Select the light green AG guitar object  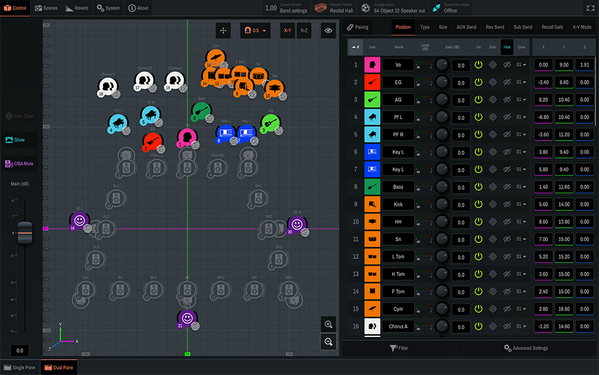pos(270,123)
